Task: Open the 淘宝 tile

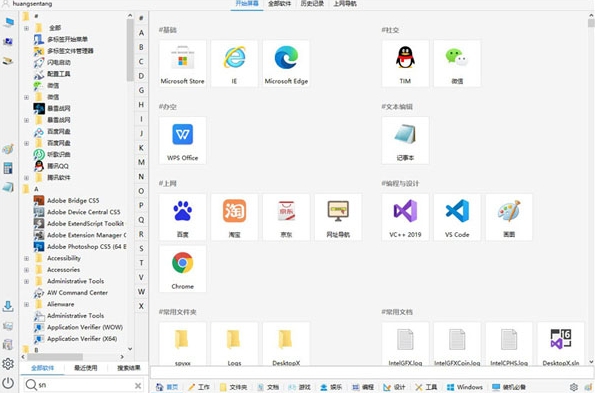Action: [234, 217]
